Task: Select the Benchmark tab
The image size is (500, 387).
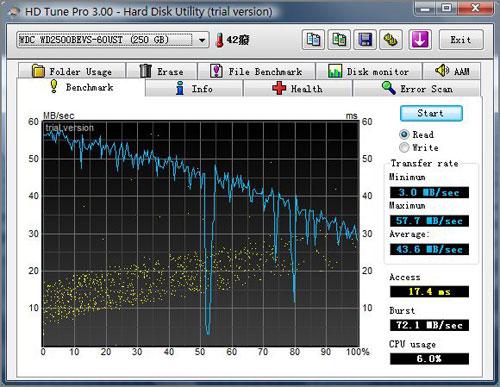Action: tap(81, 87)
